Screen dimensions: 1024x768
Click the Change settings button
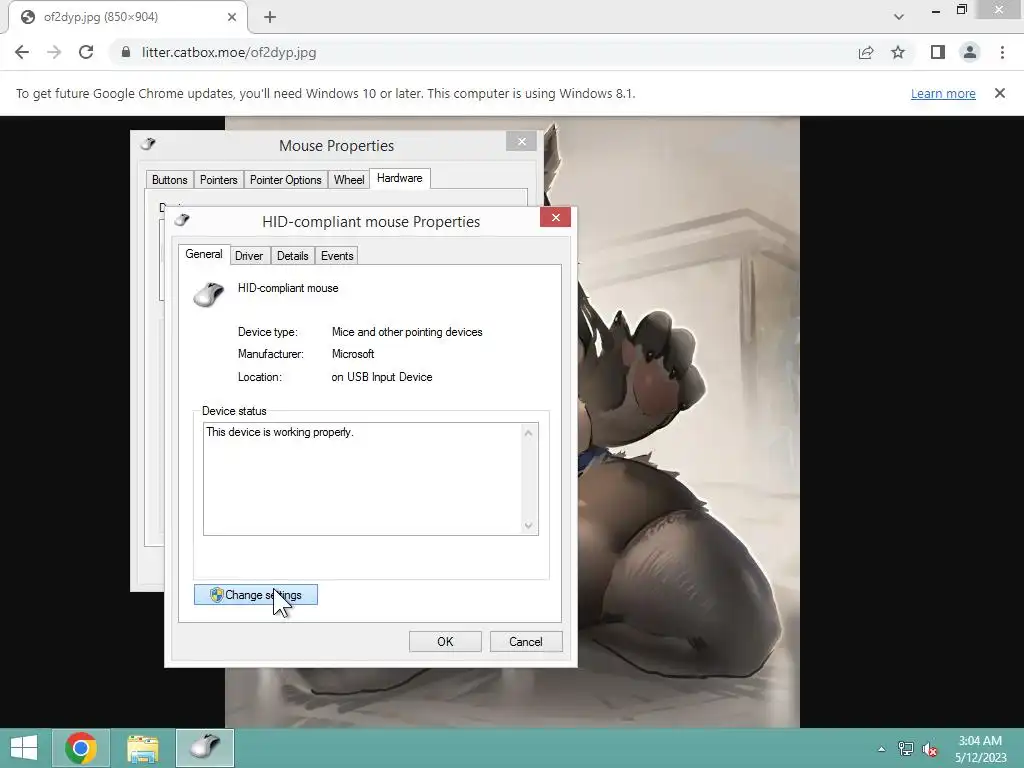point(256,595)
